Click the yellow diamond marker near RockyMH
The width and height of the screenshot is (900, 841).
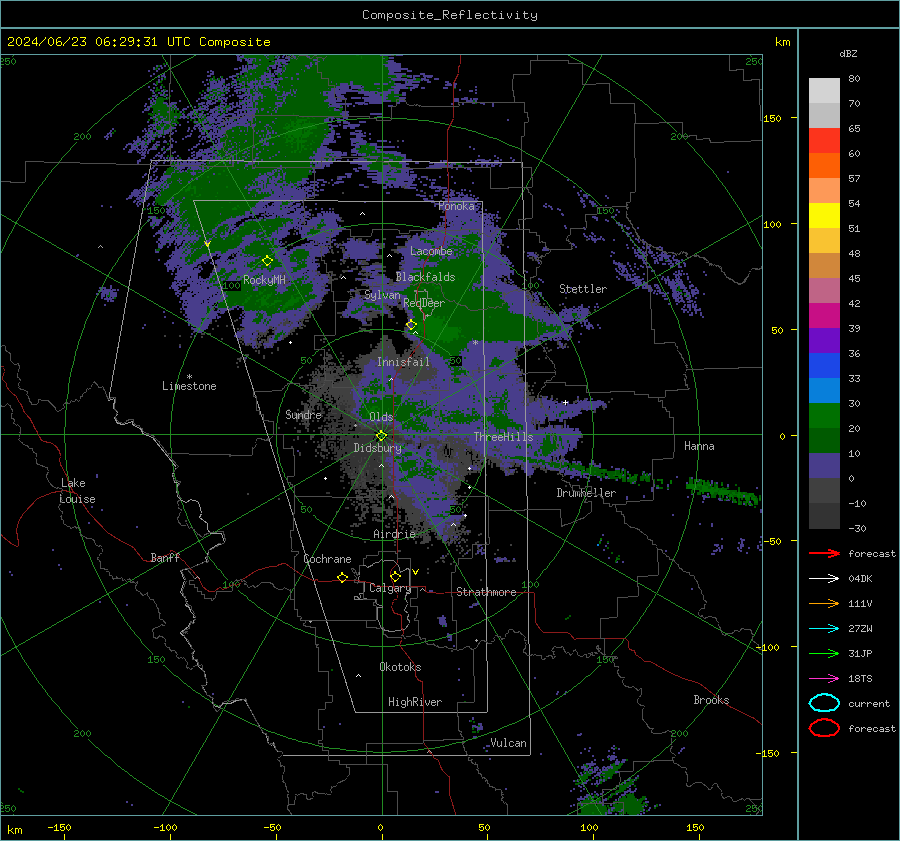267,261
